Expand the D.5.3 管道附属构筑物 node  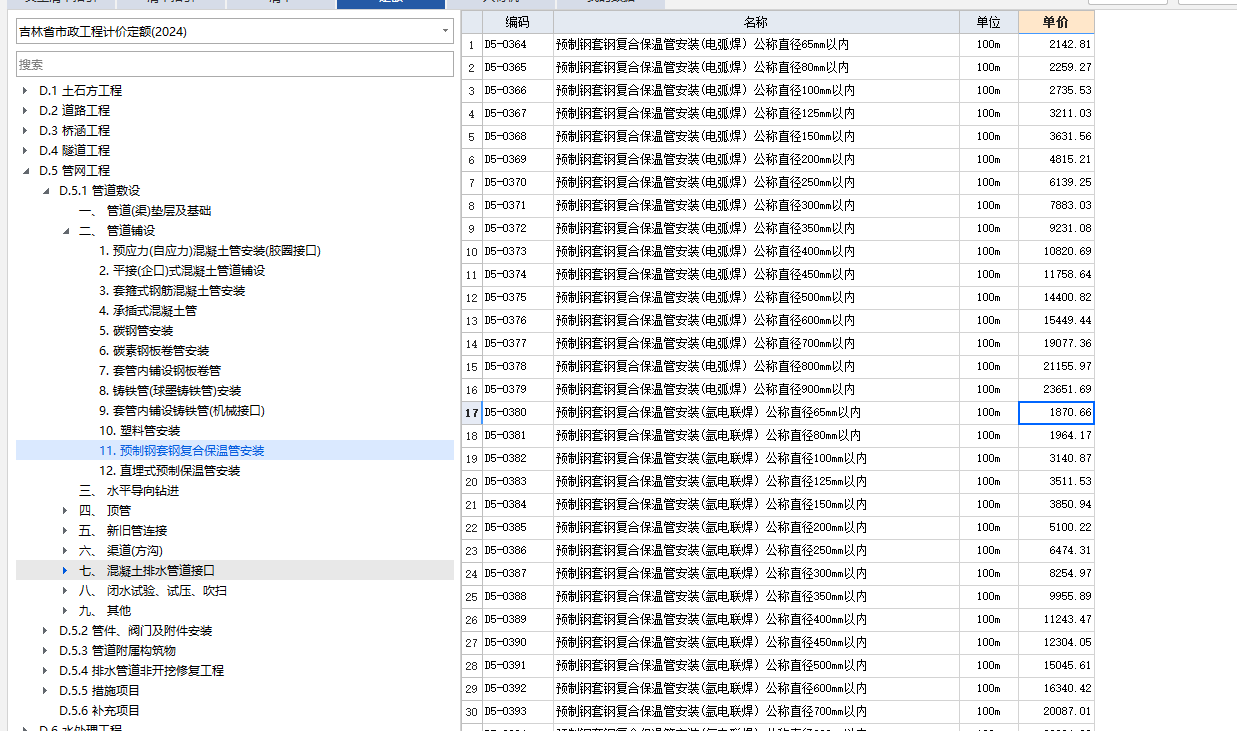[45, 651]
